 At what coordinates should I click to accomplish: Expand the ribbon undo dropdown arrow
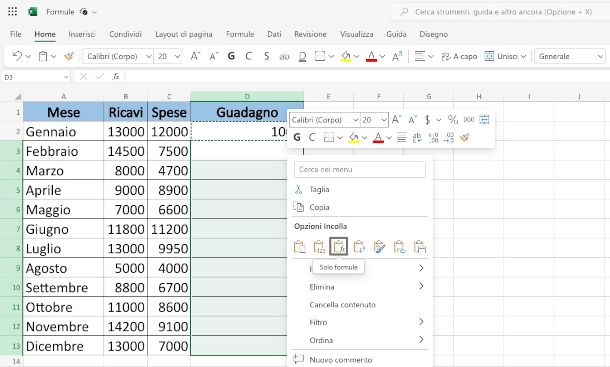(28, 57)
